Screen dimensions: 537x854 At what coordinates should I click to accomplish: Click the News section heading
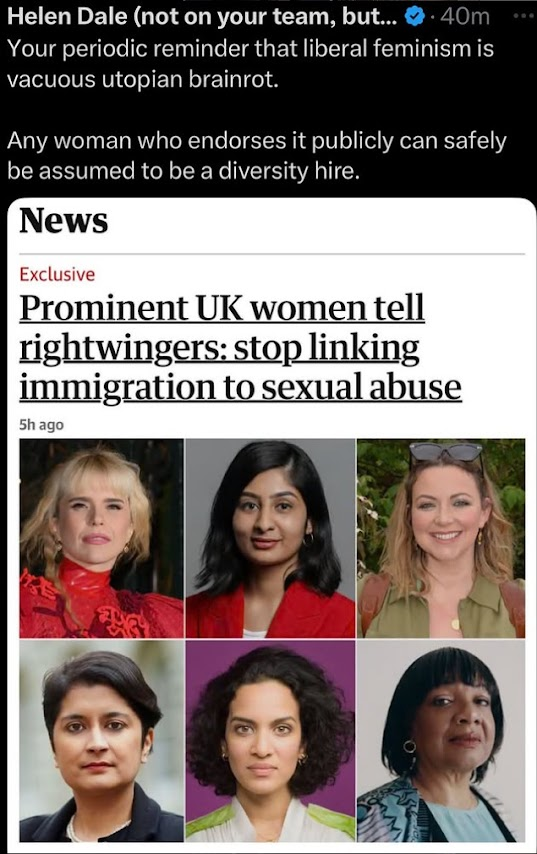click(64, 221)
